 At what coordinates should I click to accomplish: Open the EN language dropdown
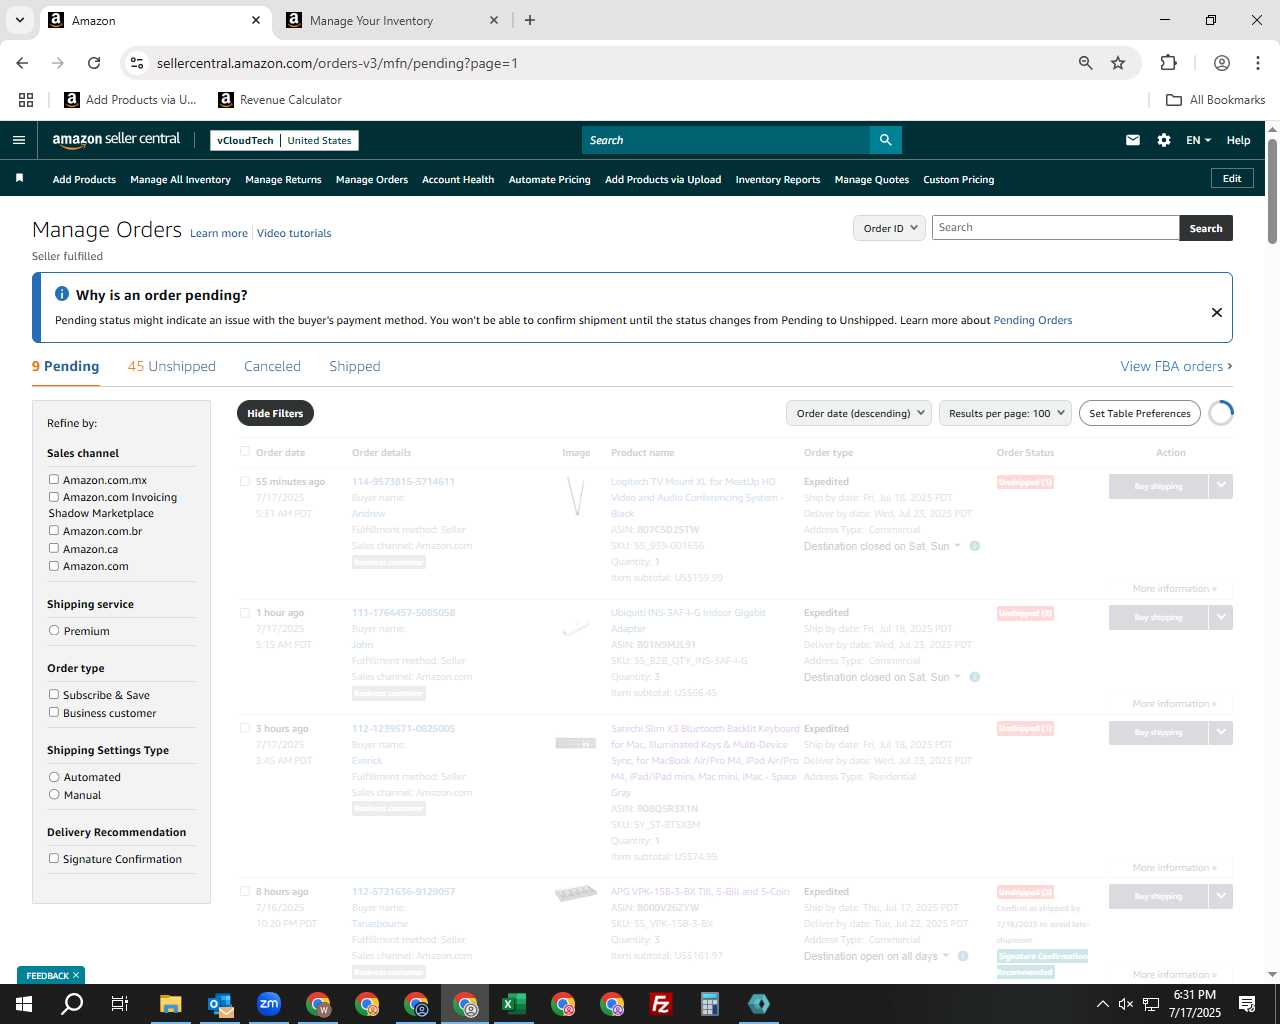(x=1198, y=140)
